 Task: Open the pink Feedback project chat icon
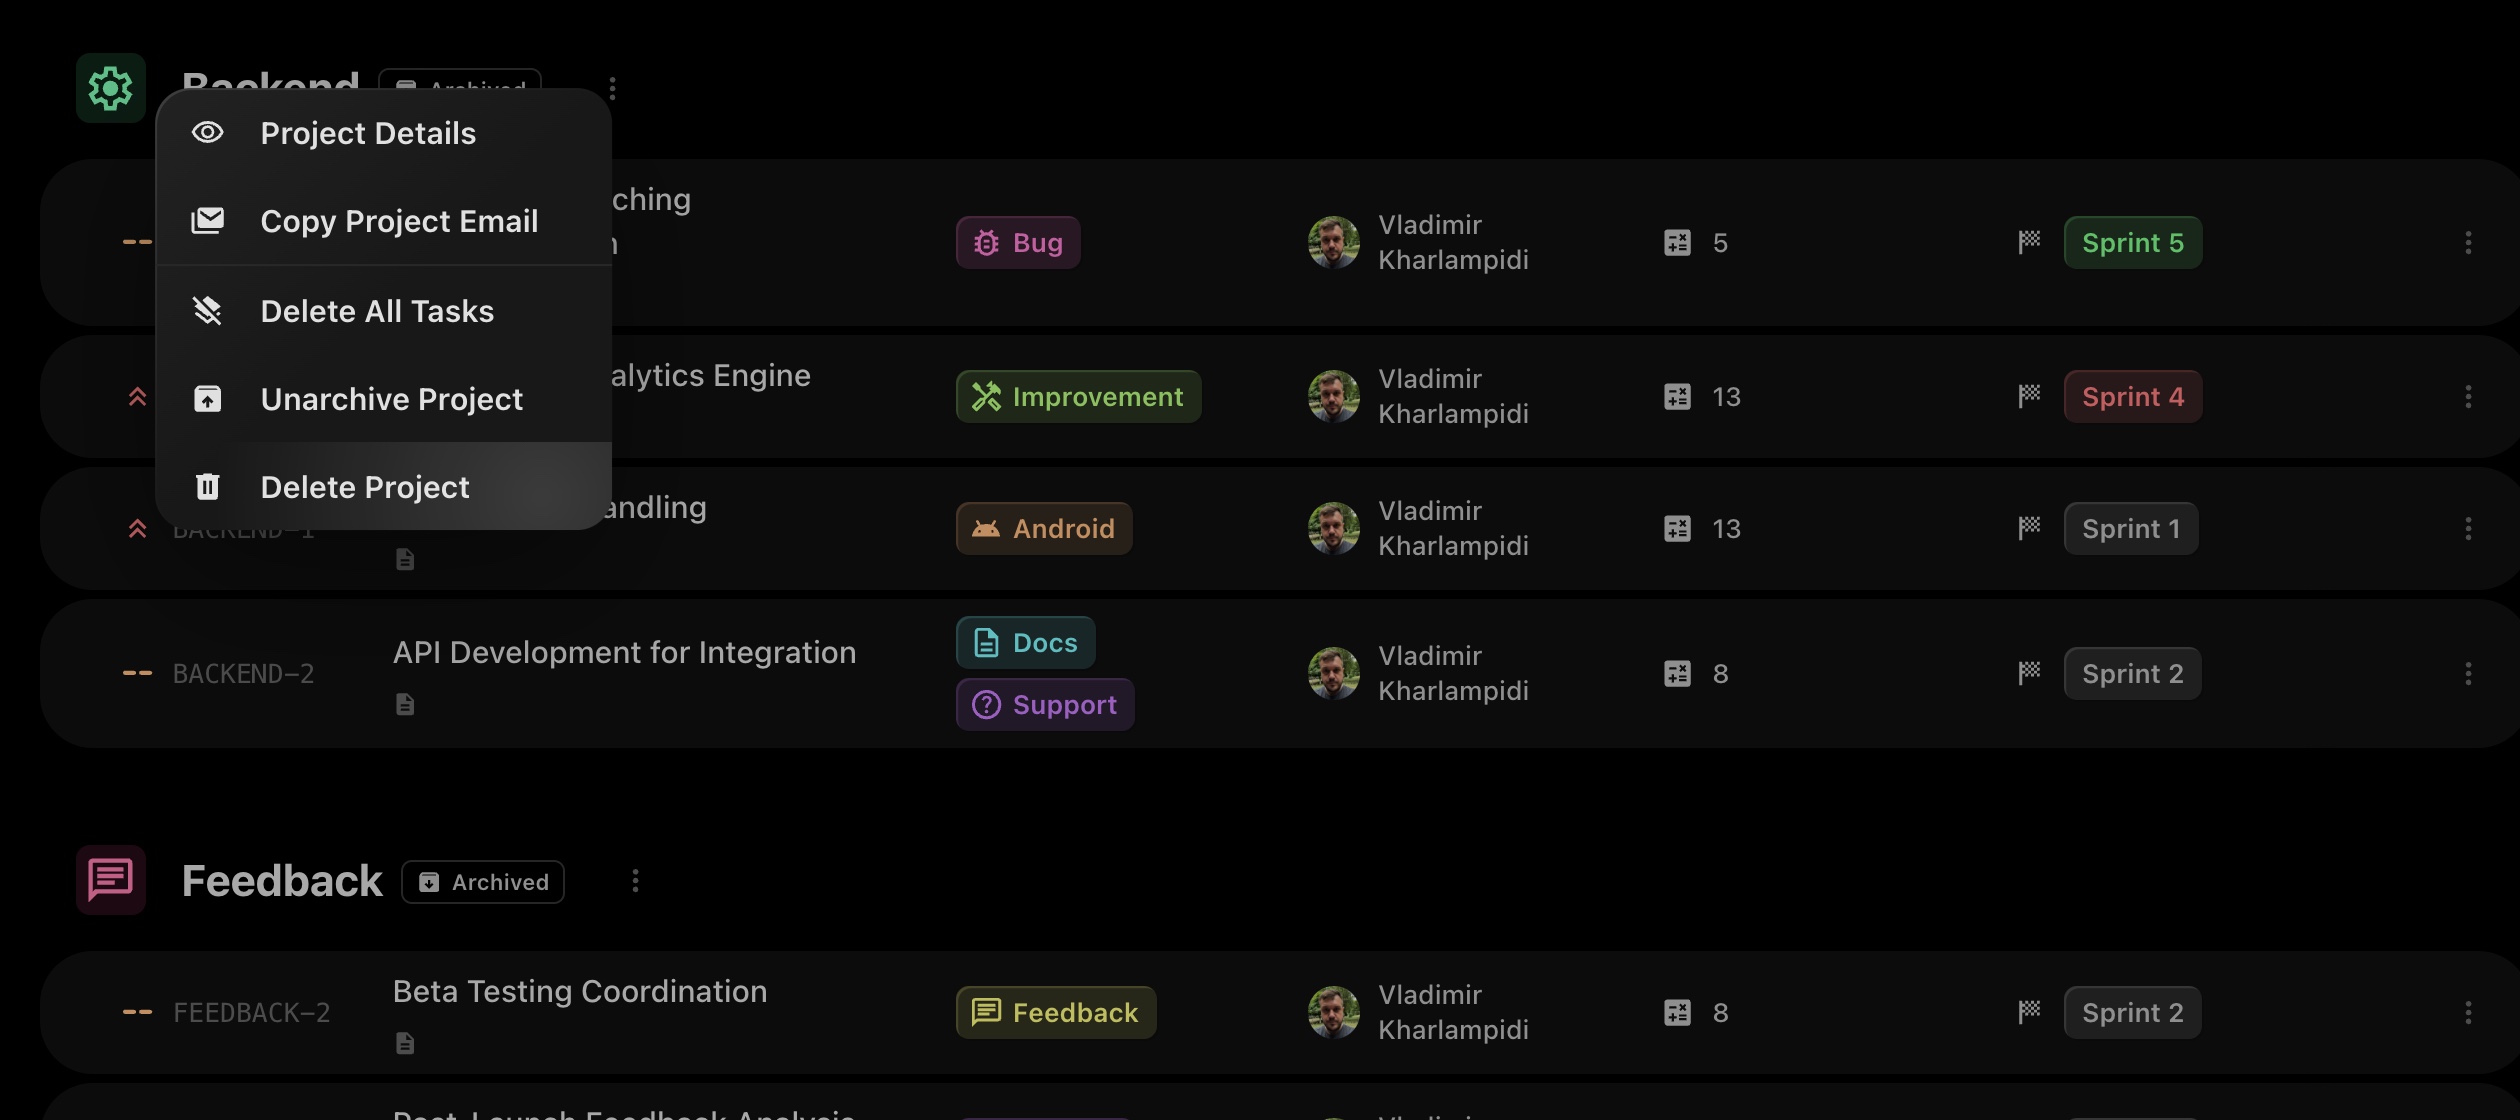(x=110, y=880)
